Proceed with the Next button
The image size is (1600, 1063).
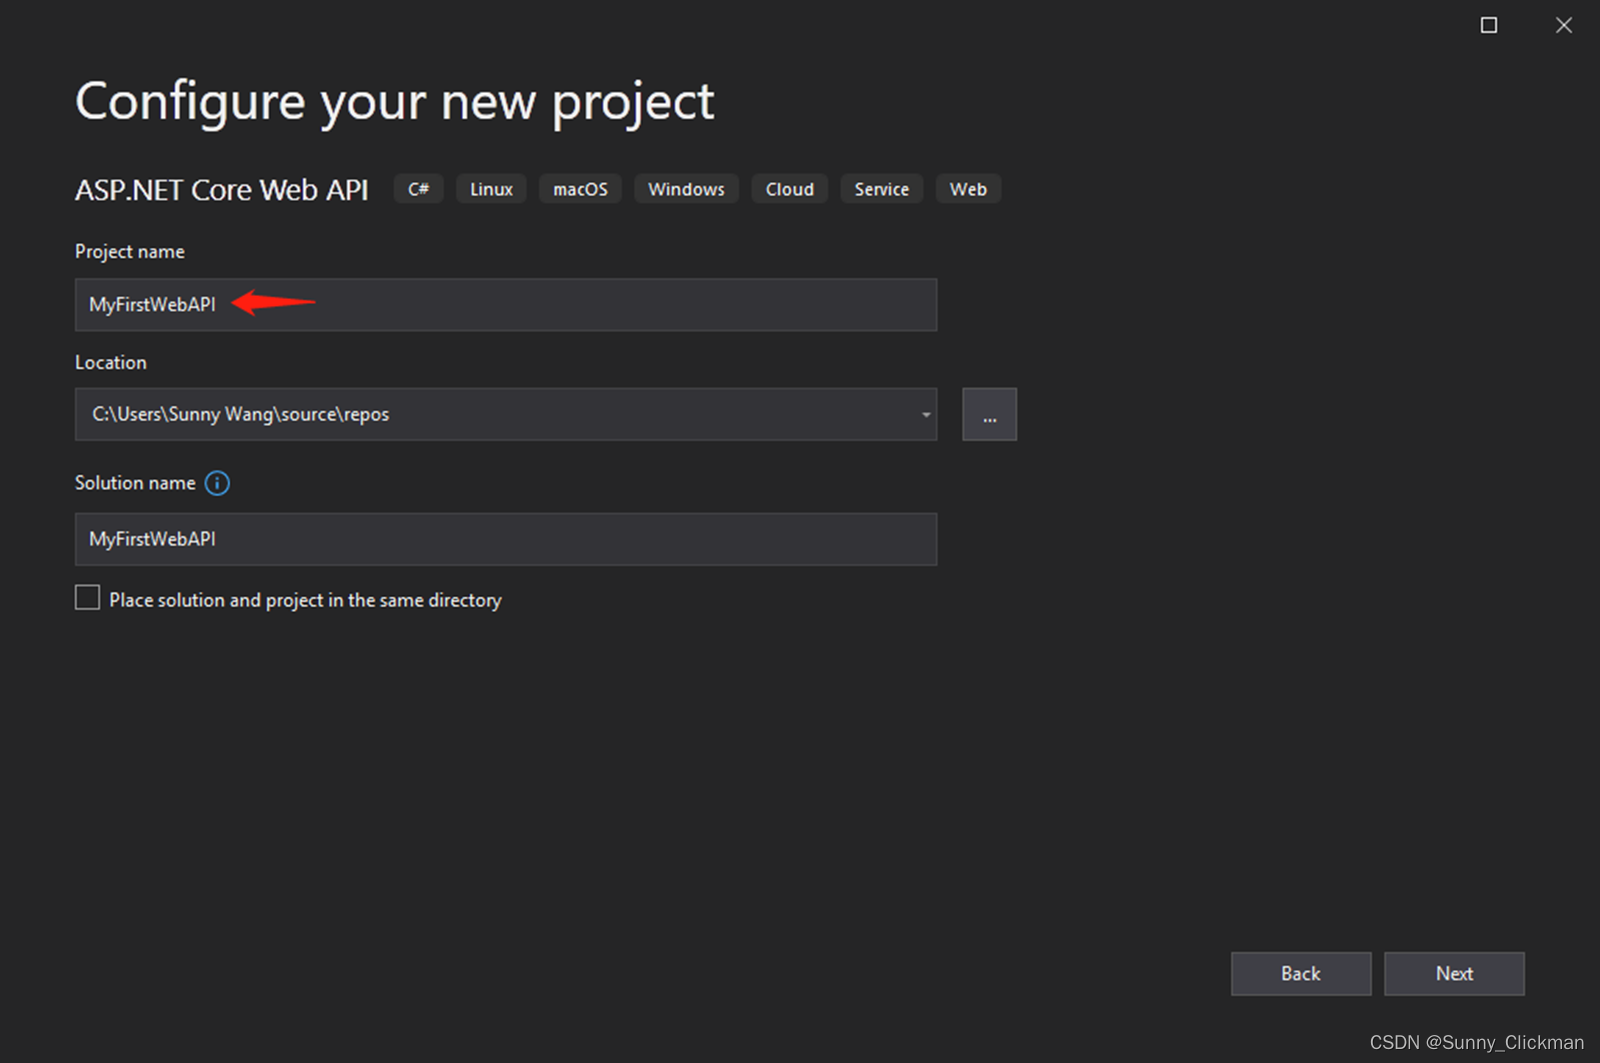coord(1454,973)
